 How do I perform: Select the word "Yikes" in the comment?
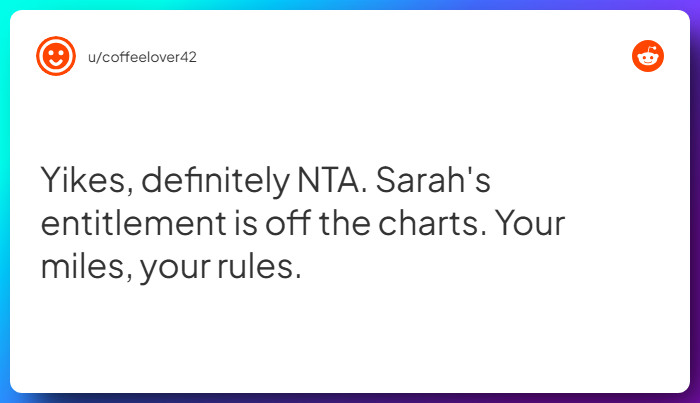point(84,180)
